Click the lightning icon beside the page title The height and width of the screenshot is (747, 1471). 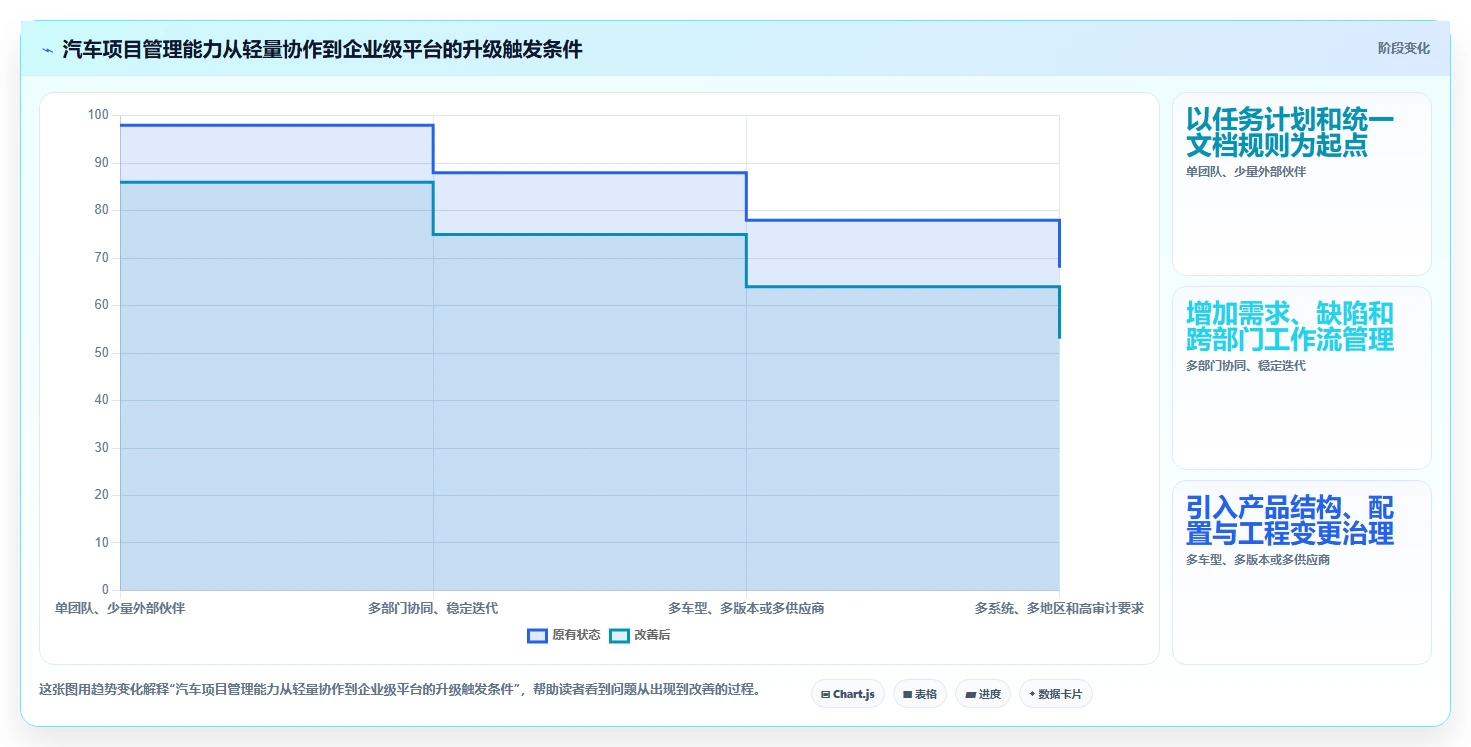(47, 50)
